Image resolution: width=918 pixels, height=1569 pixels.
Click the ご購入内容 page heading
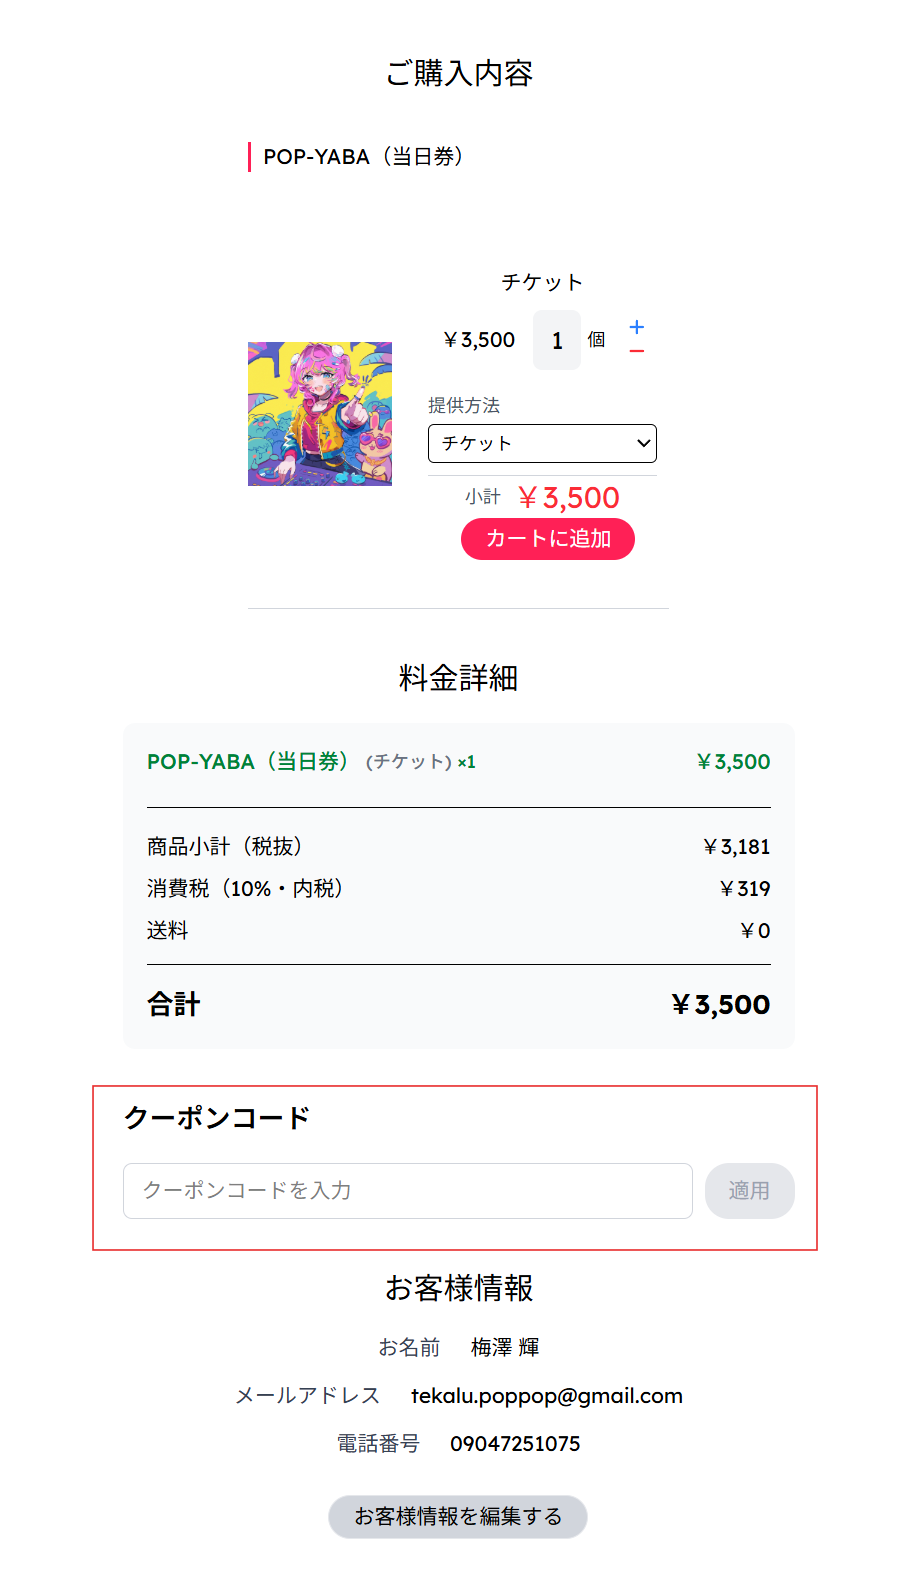pyautogui.click(x=459, y=73)
